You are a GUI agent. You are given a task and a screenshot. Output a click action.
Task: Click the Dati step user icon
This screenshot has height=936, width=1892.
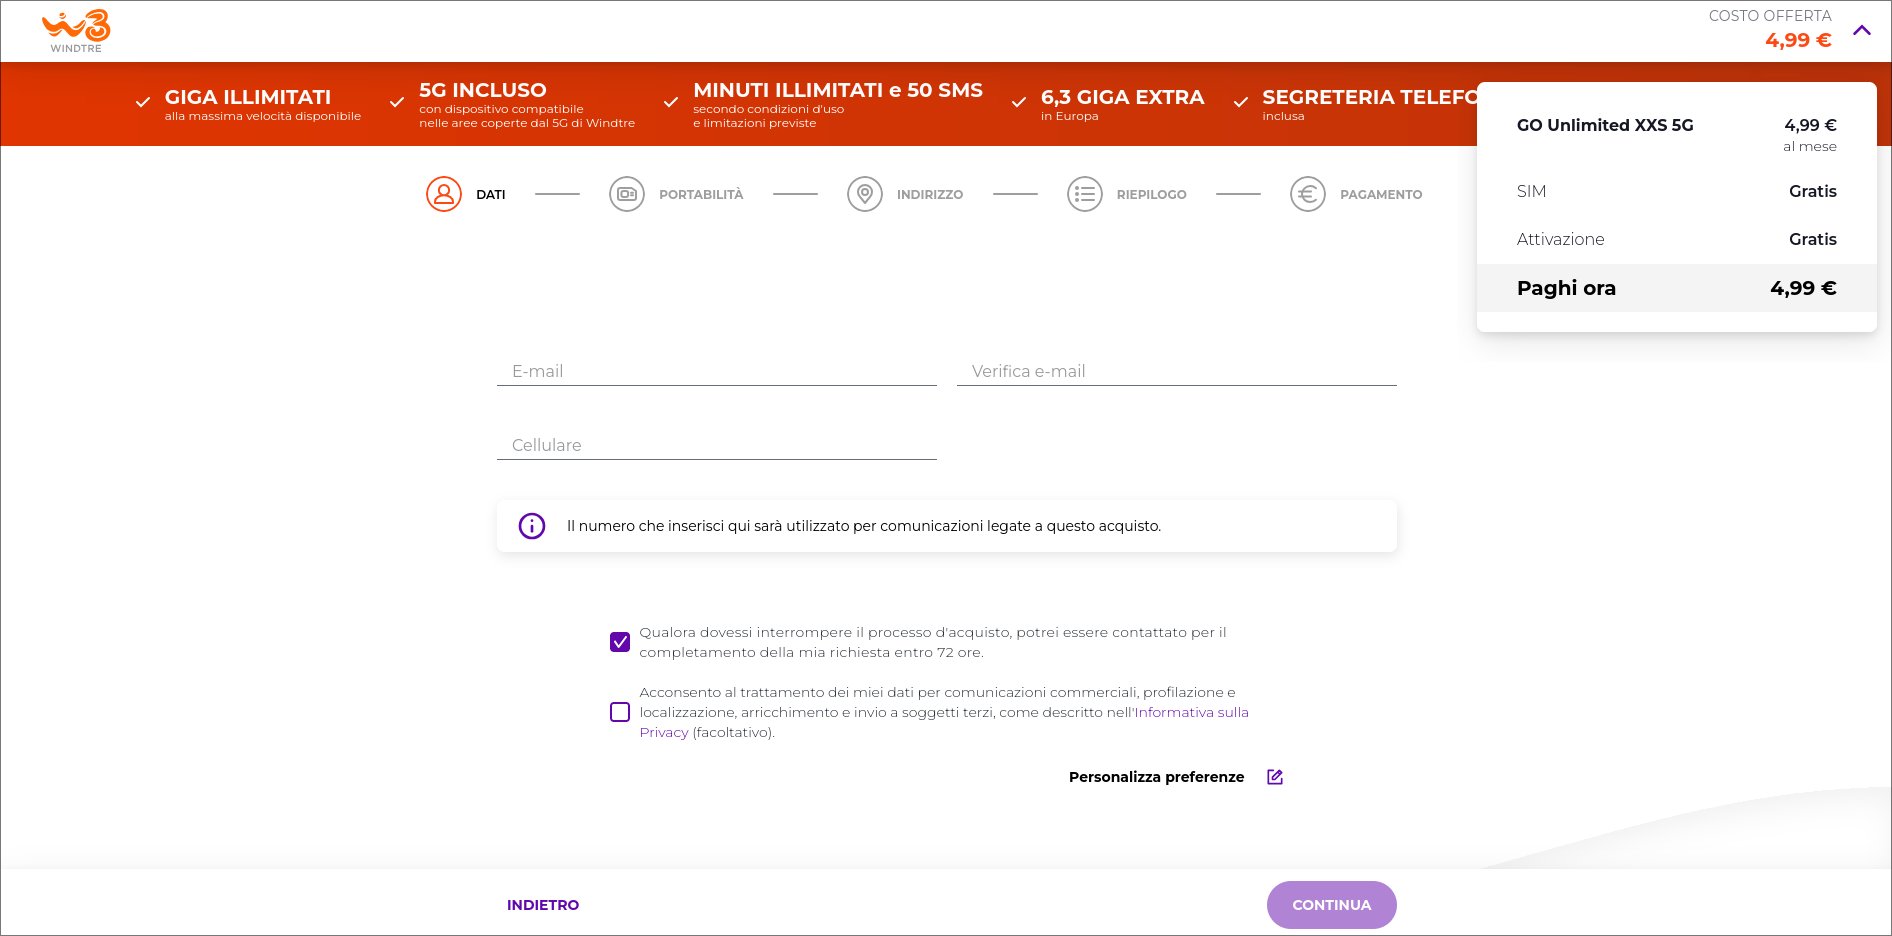[444, 194]
